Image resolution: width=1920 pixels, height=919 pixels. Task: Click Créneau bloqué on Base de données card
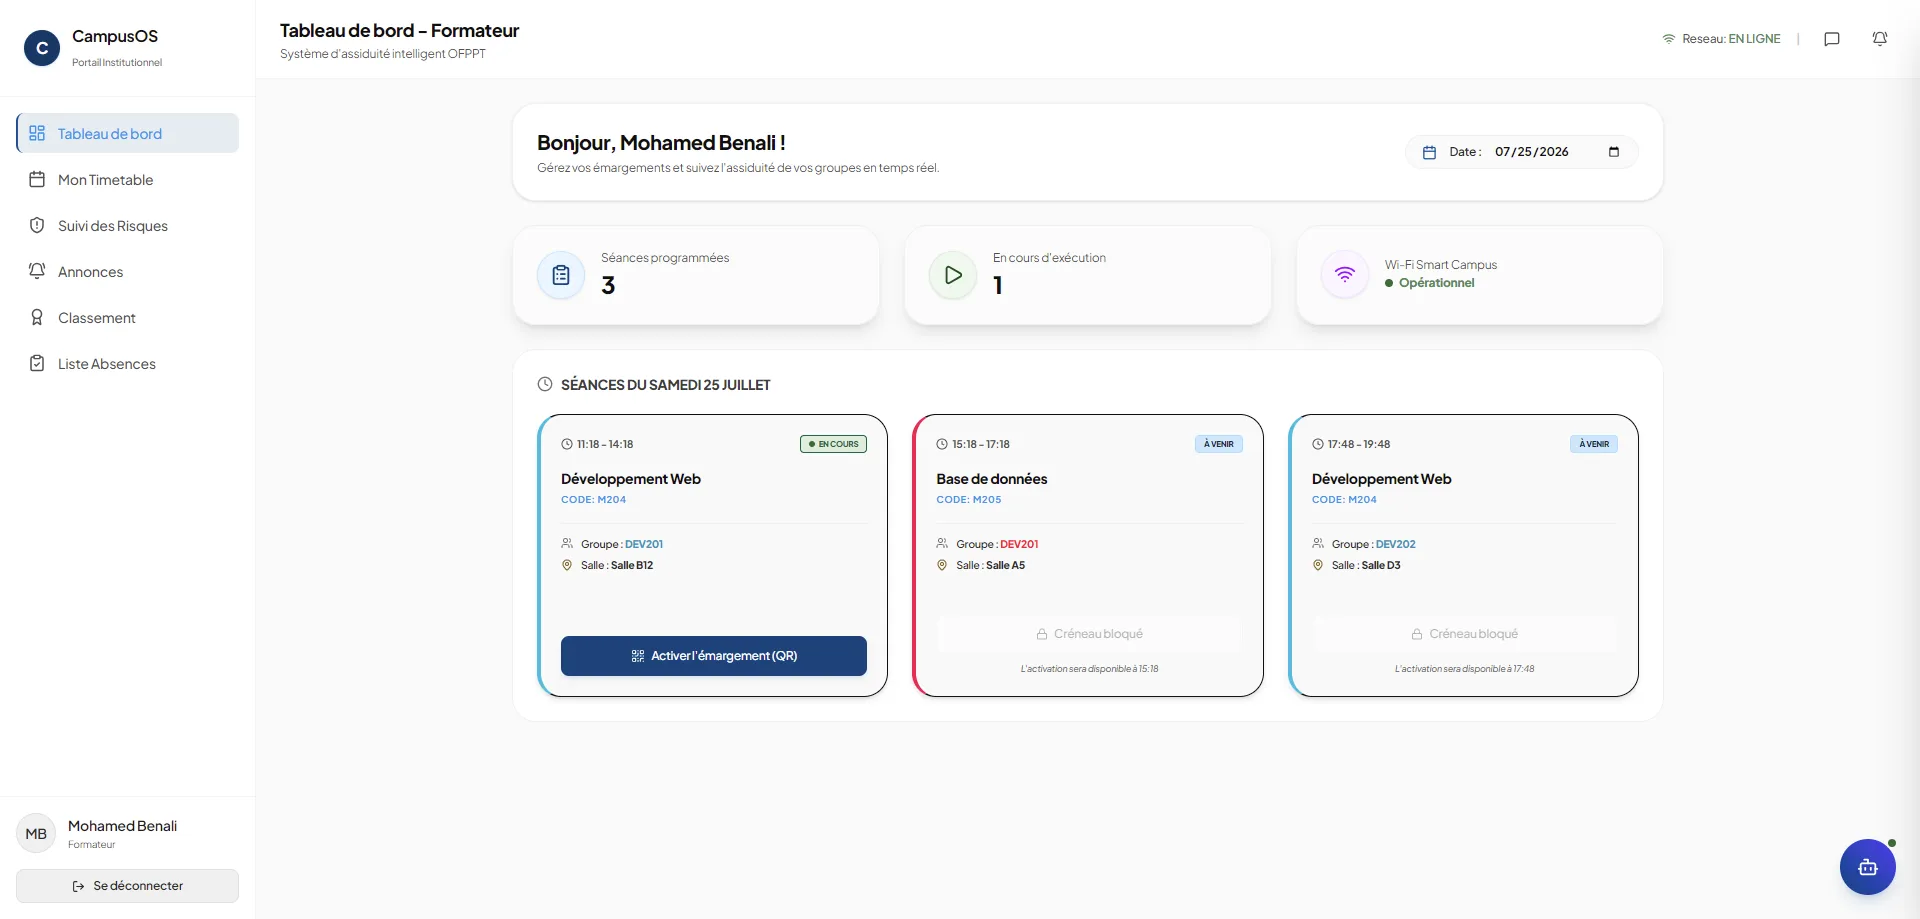pyautogui.click(x=1089, y=634)
